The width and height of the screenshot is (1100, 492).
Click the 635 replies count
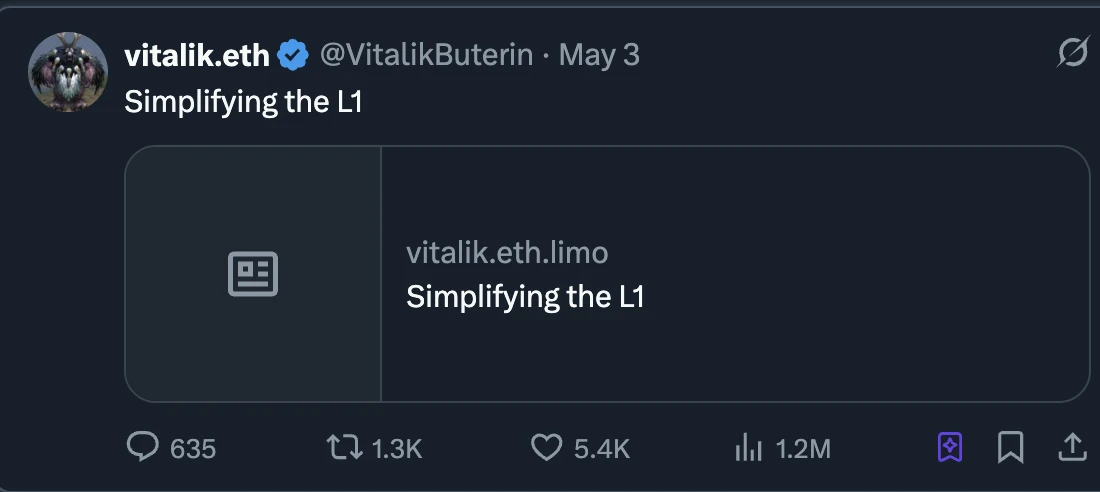point(193,449)
